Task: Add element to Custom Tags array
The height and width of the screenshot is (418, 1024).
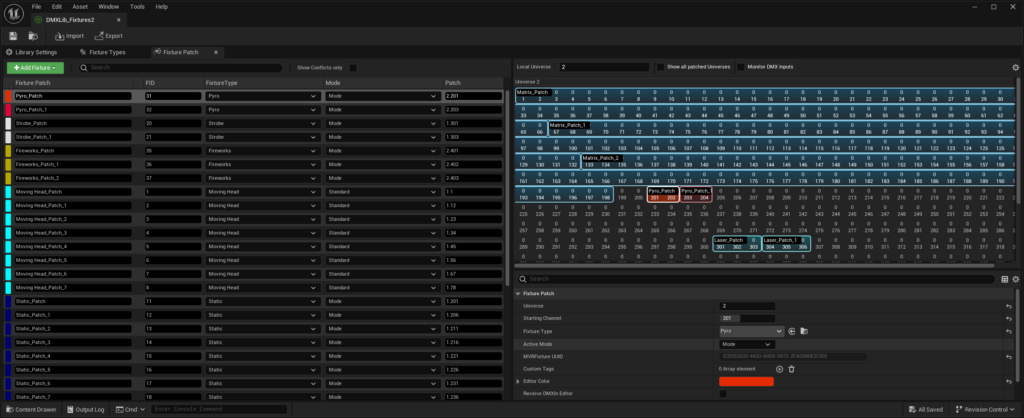Action: pyautogui.click(x=779, y=369)
